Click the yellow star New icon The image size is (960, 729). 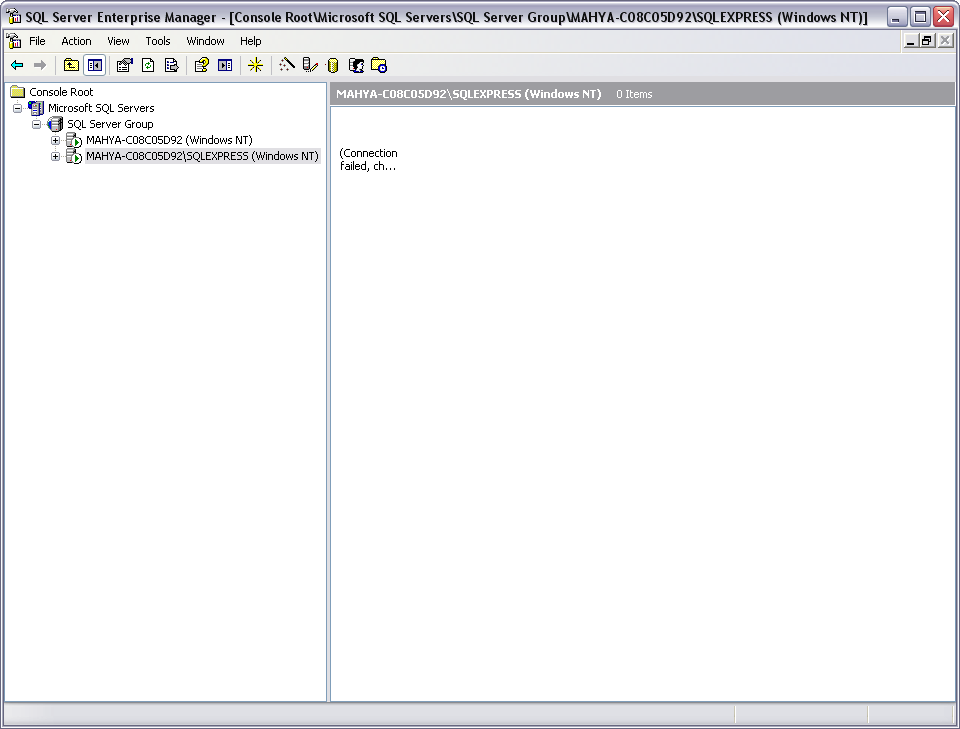255,65
